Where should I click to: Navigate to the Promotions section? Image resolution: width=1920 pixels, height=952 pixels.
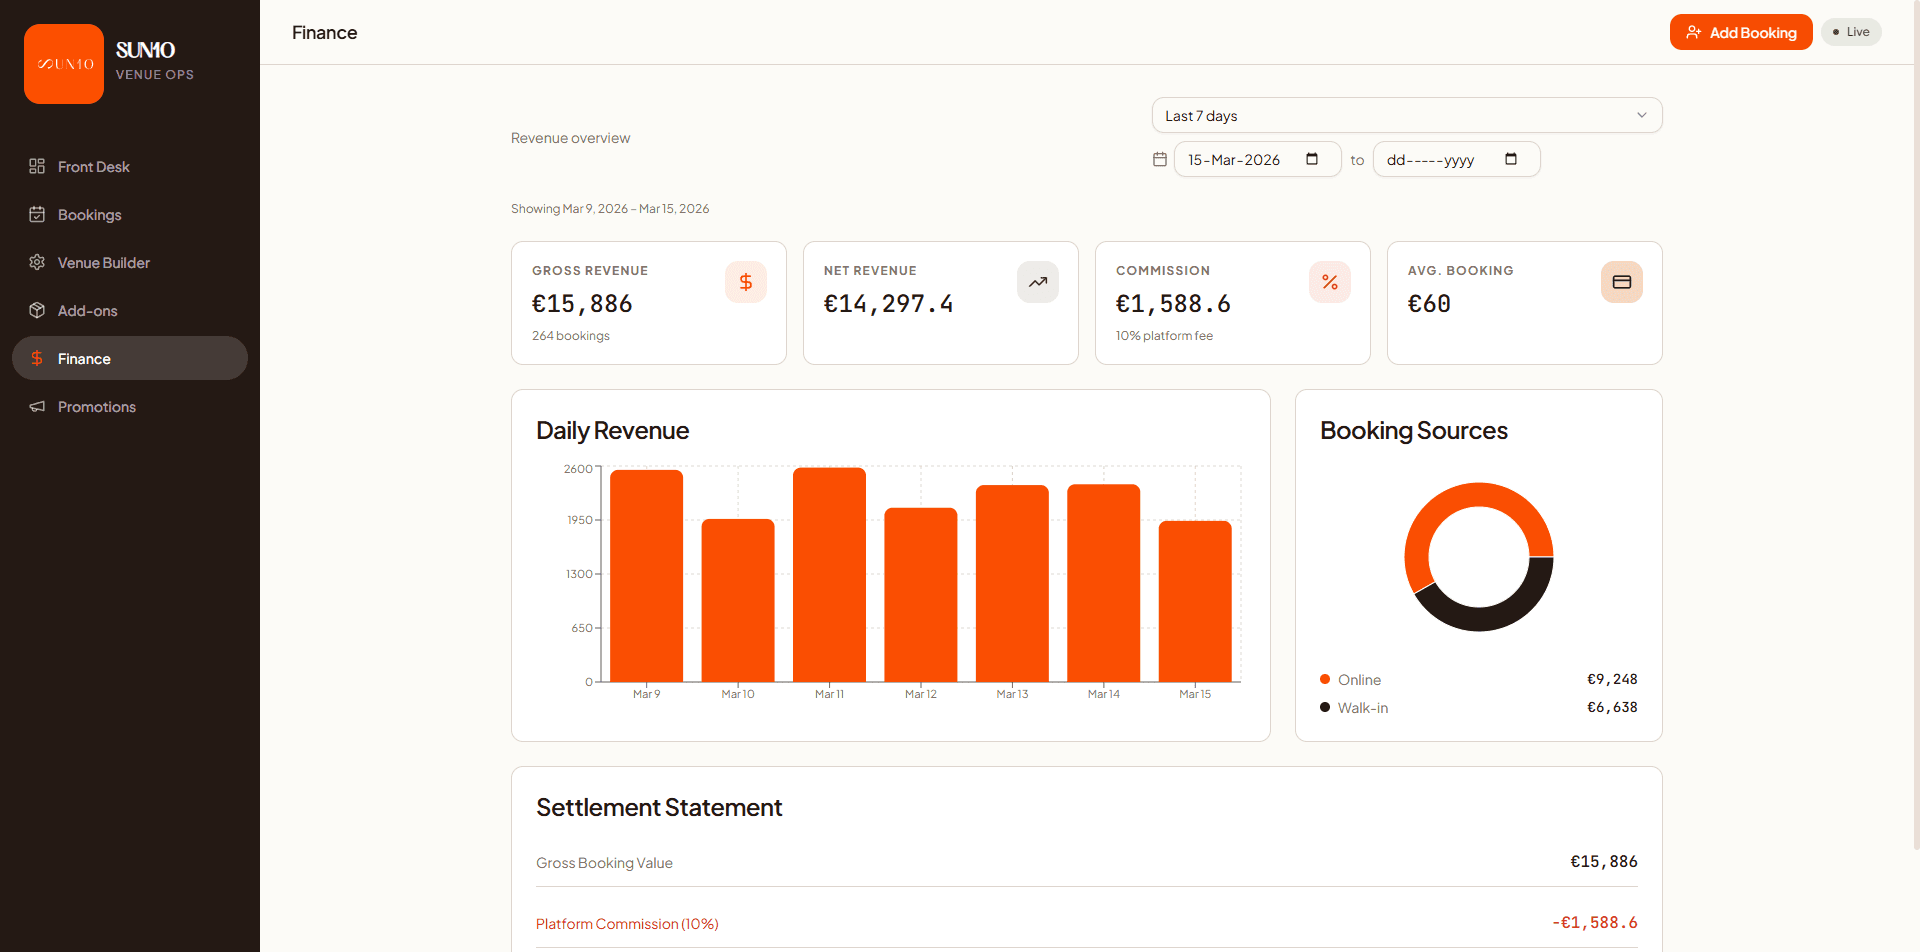coord(97,407)
